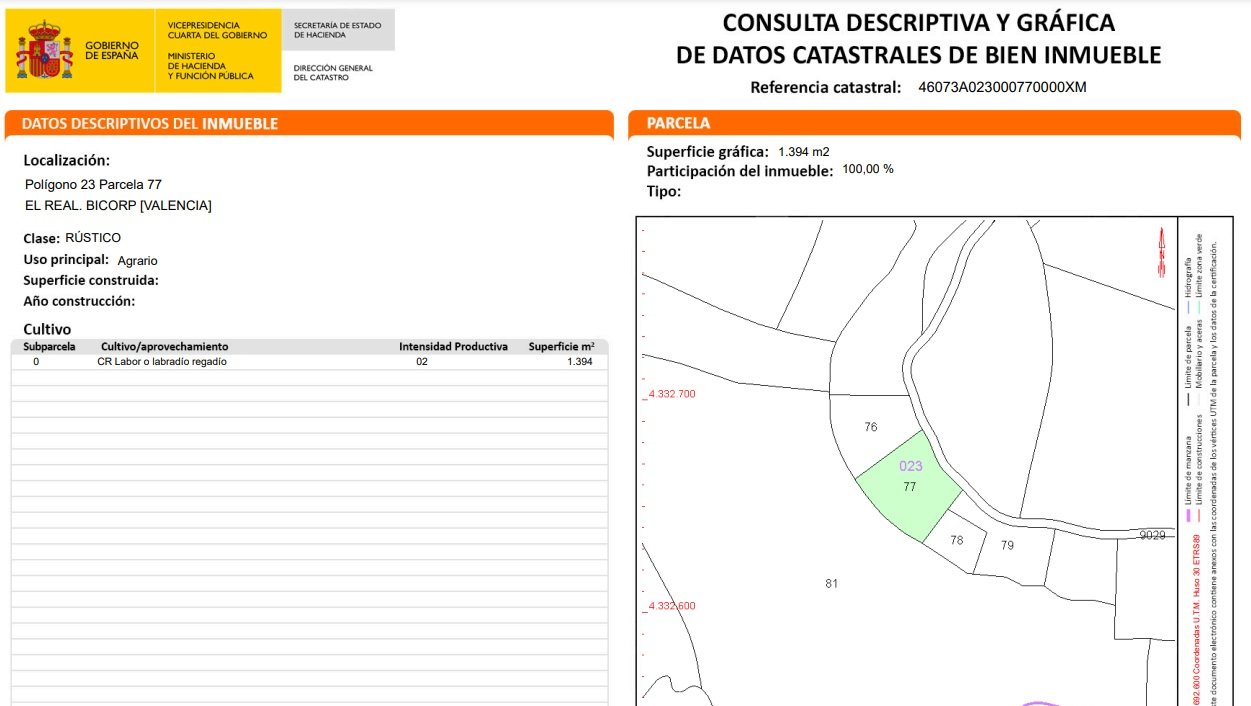Click the 'Intensidad Productiva' column header
Viewport: 1251px width, 706px height.
(453, 347)
